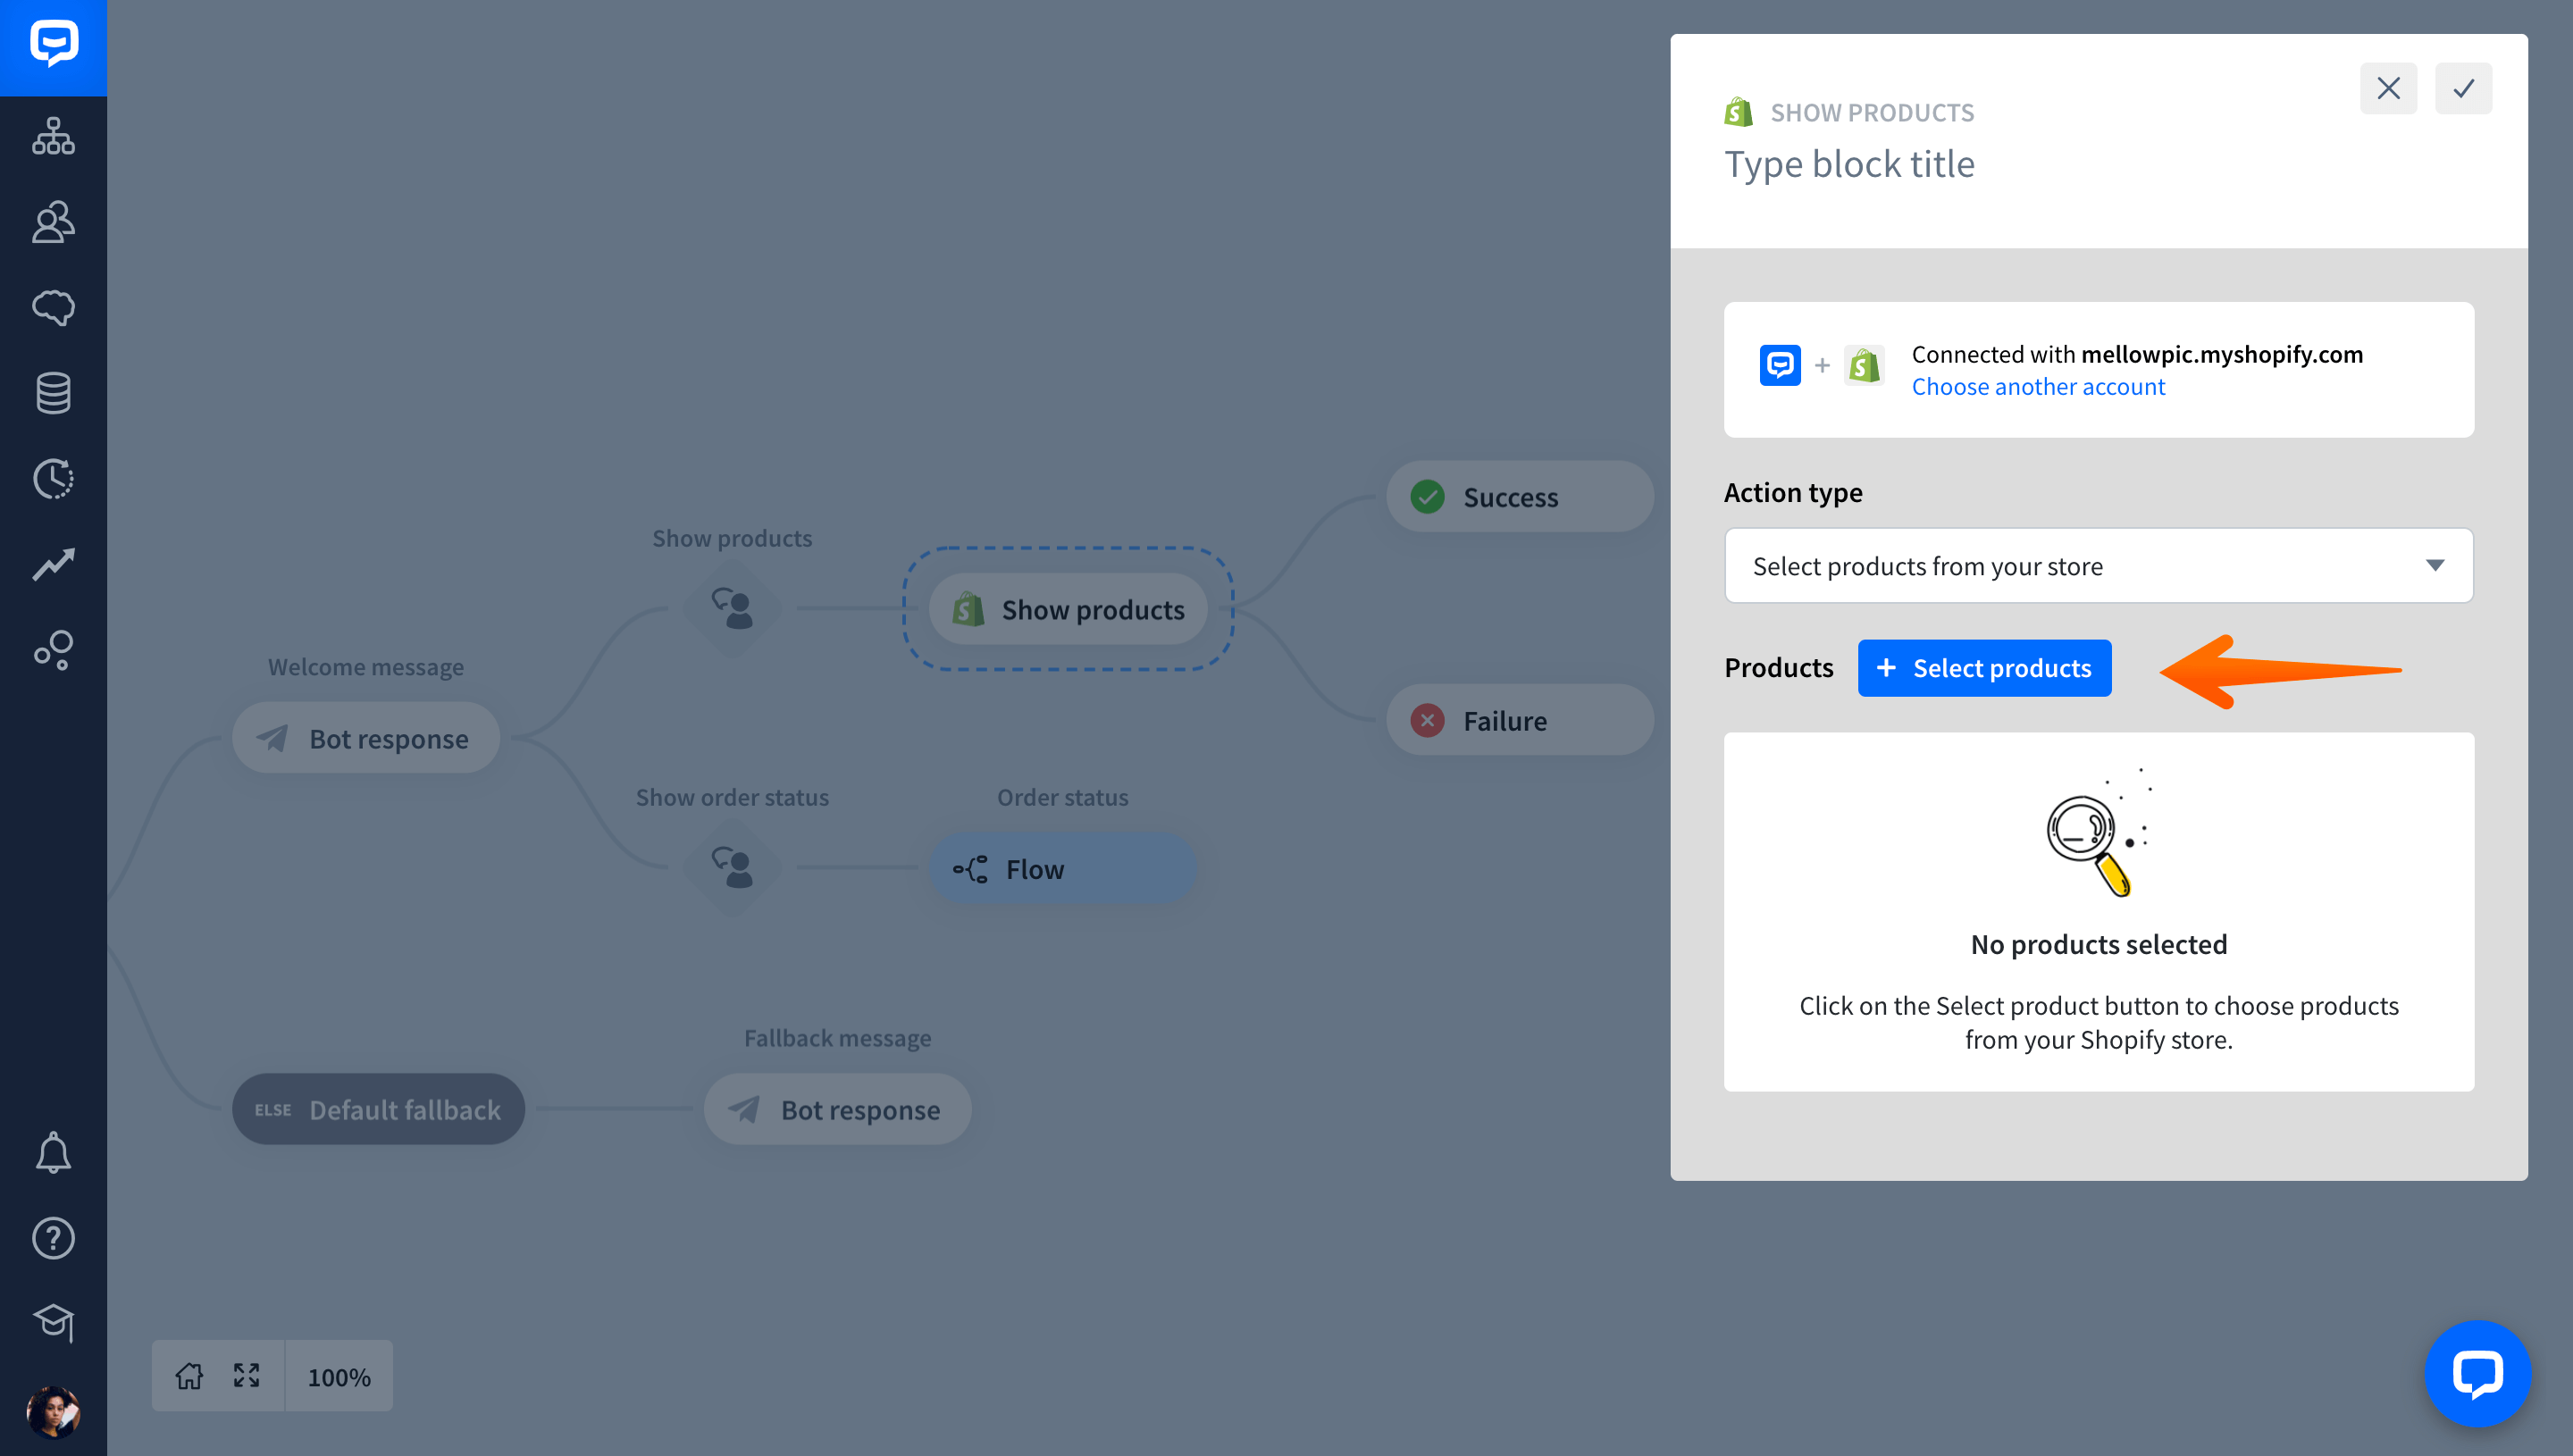Click the Select products button

pos(1984,668)
